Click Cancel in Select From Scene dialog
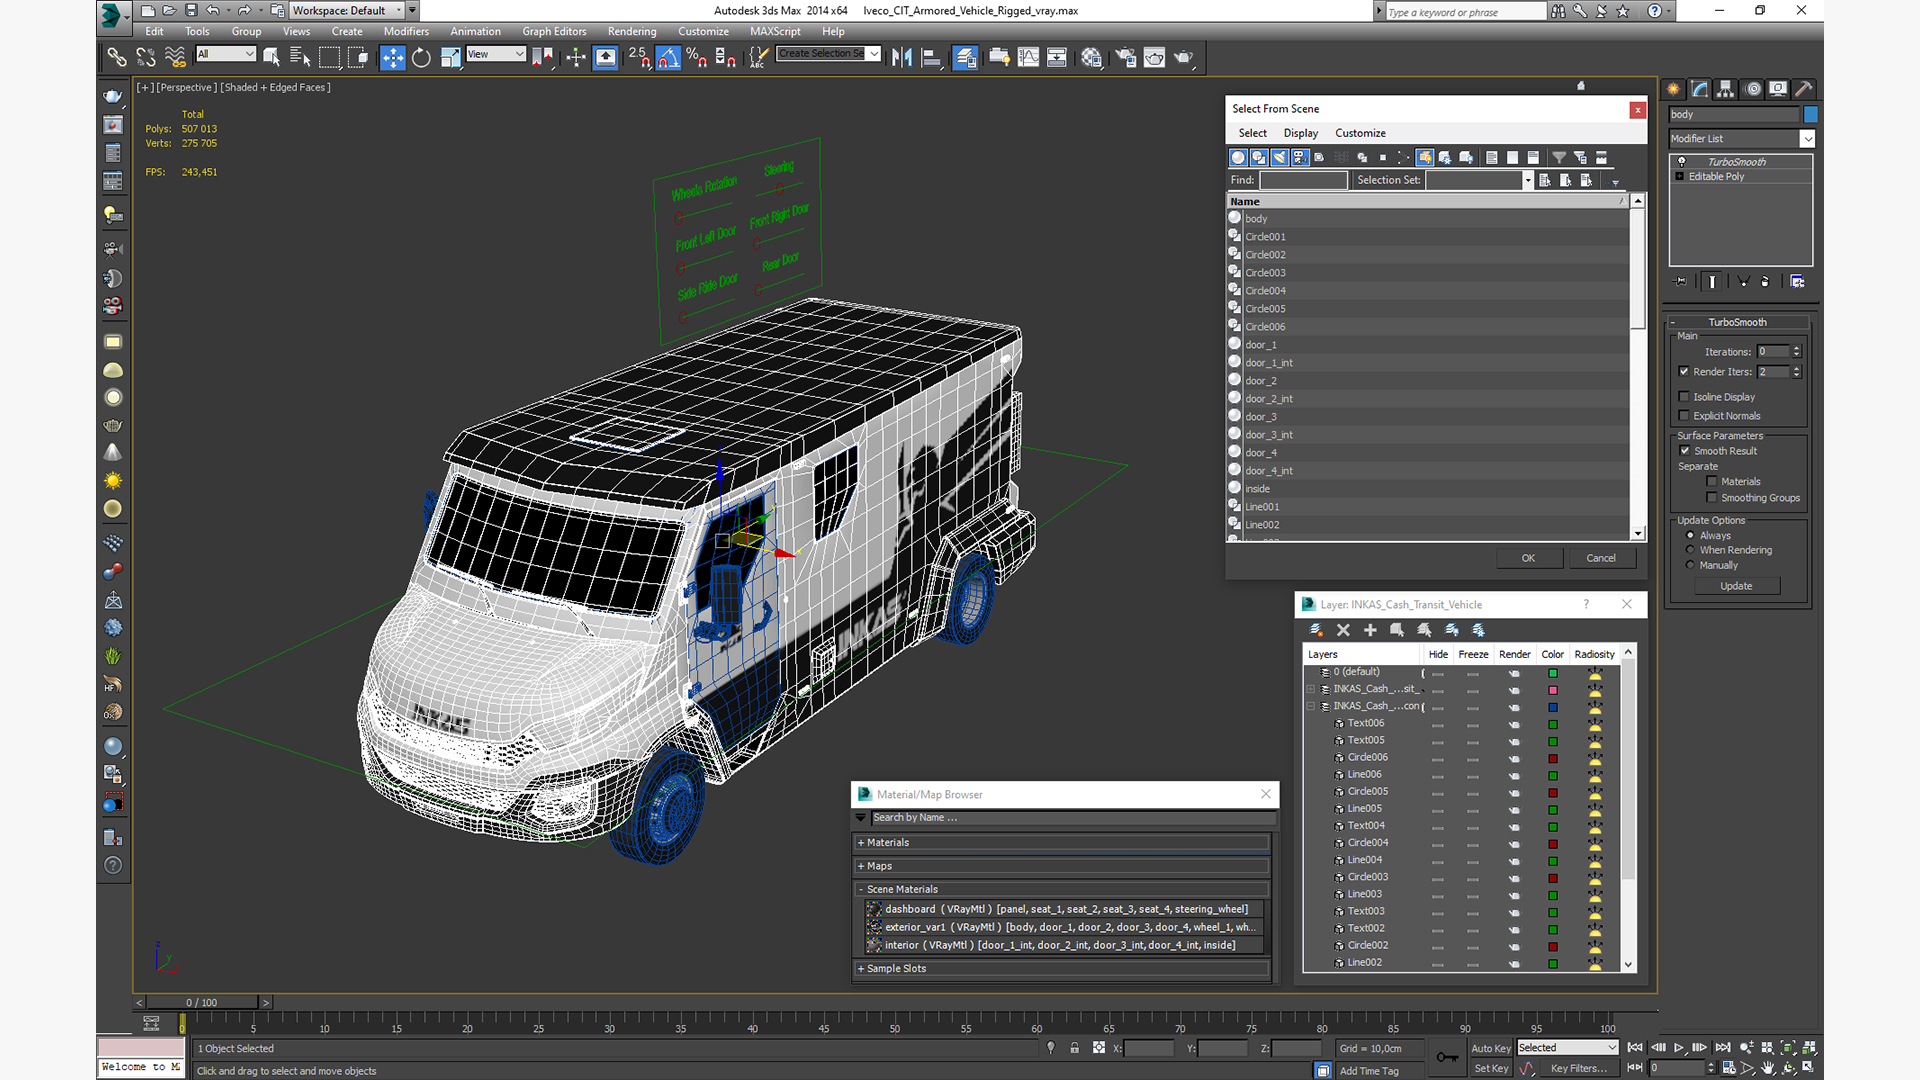 click(x=1601, y=559)
